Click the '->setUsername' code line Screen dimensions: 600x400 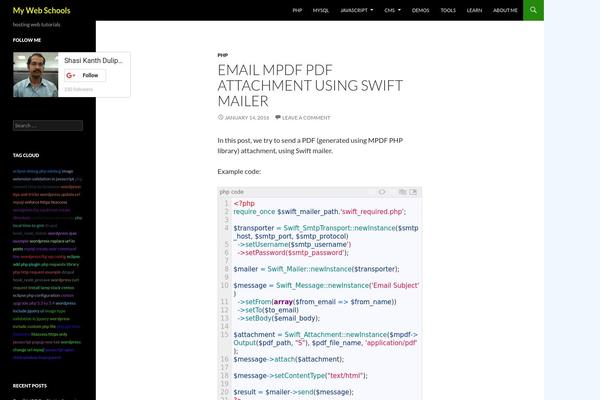point(294,244)
